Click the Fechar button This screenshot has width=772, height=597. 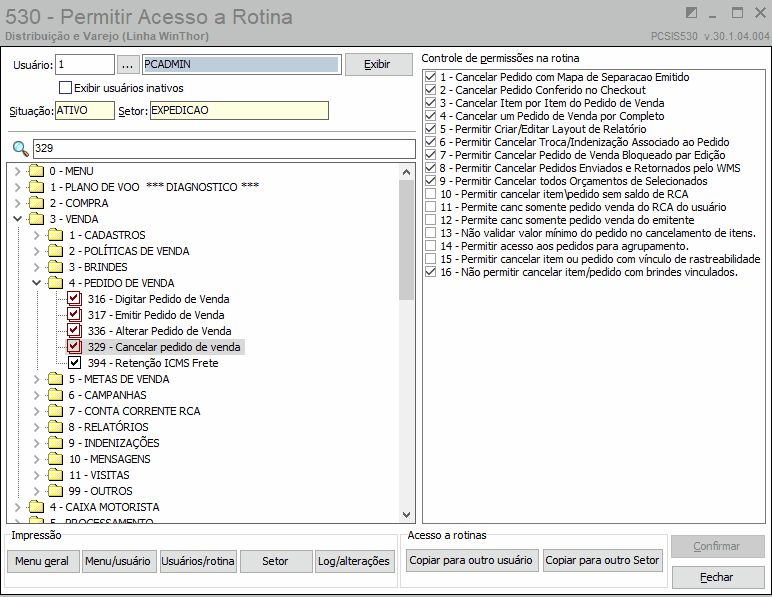pos(717,577)
